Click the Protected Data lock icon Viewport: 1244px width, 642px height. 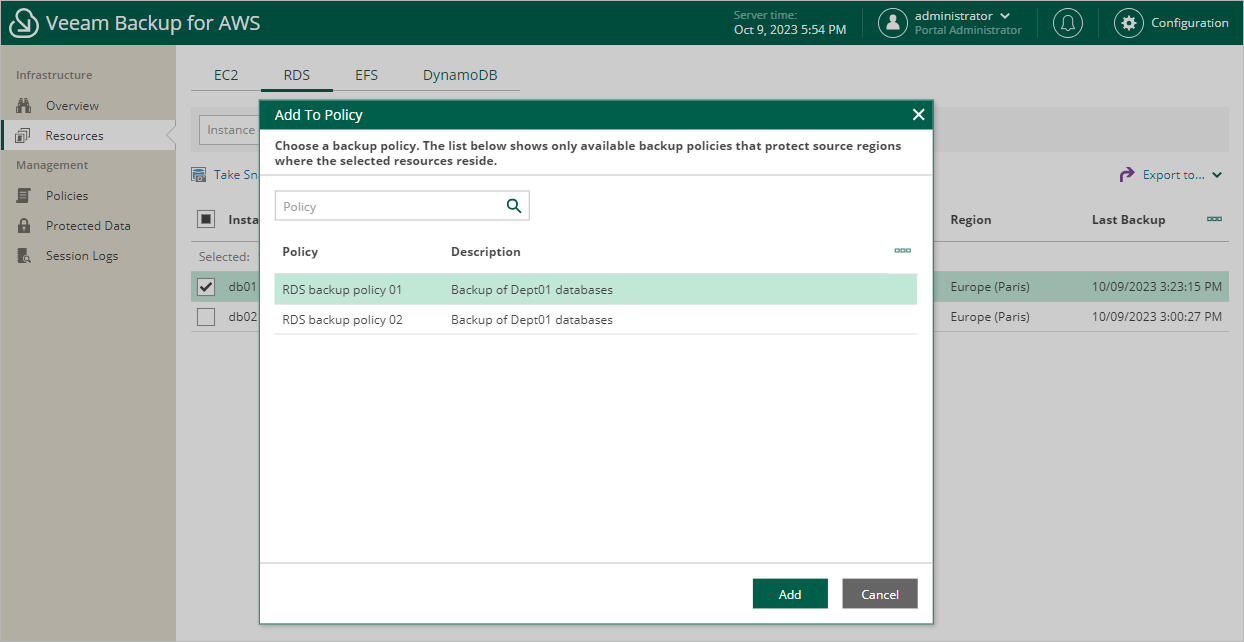(25, 226)
